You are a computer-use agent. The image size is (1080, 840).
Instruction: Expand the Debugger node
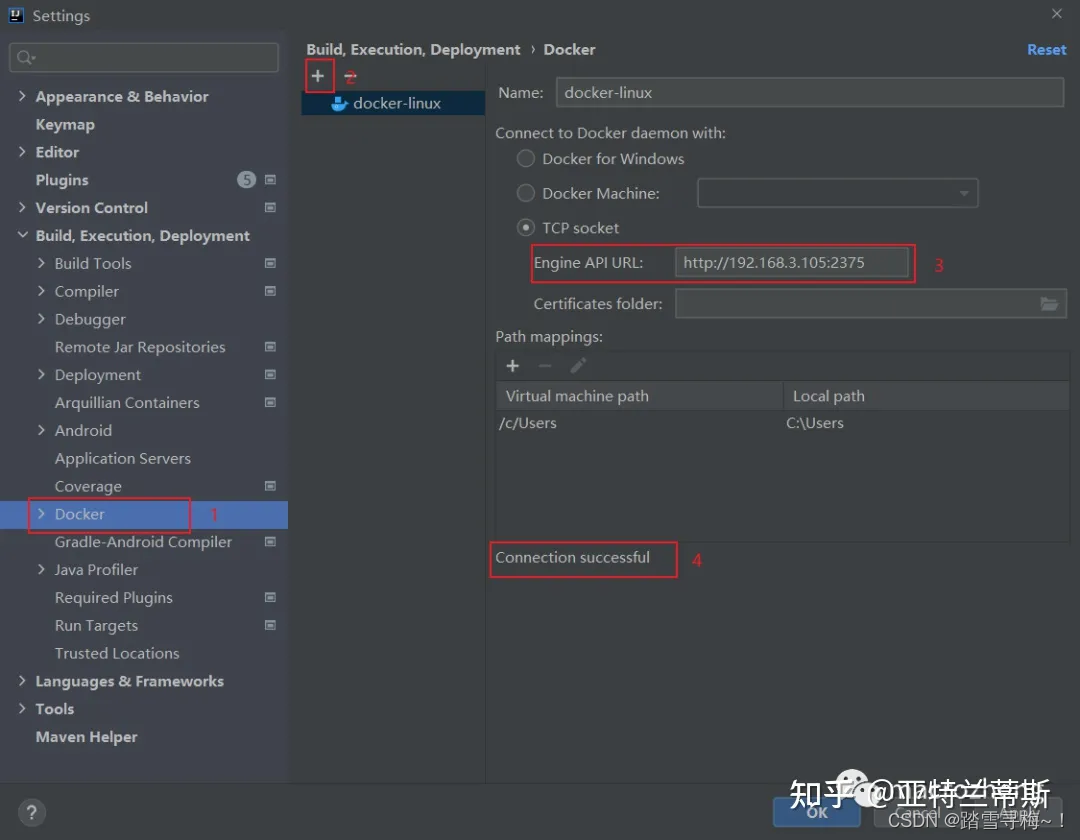pyautogui.click(x=41, y=319)
